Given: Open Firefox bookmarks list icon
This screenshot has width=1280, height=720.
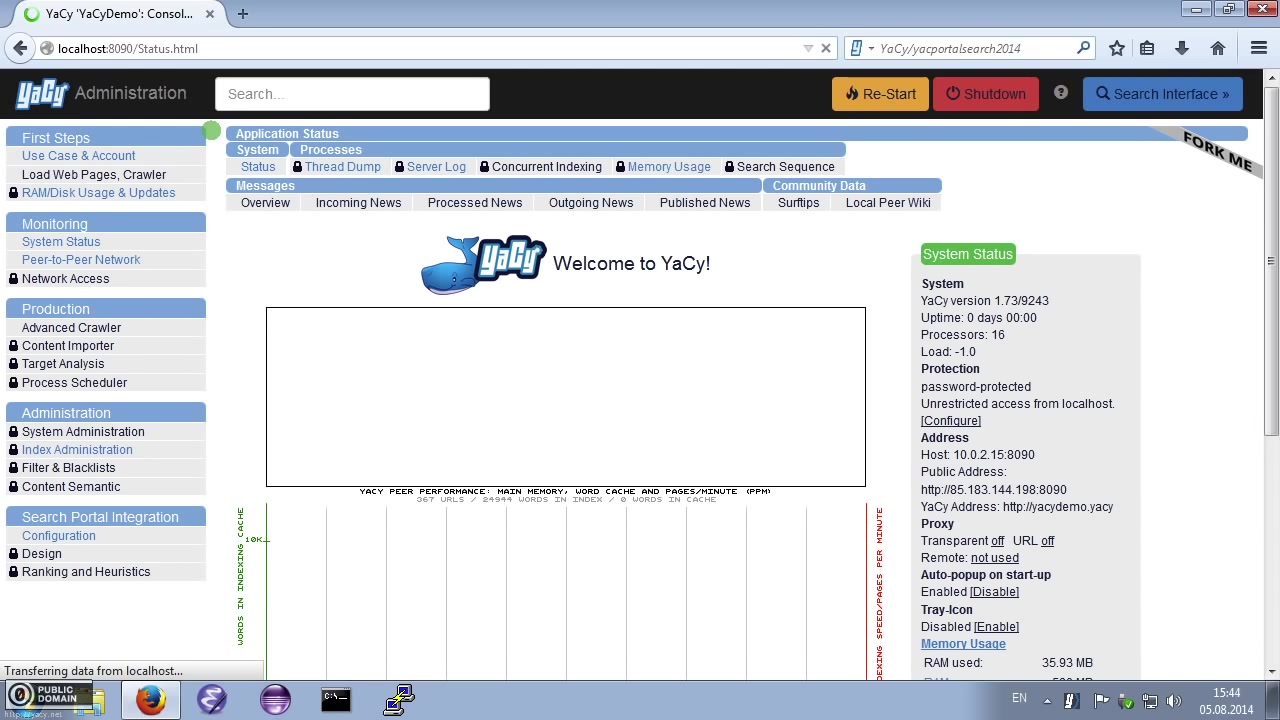Looking at the screenshot, I should 1147,48.
